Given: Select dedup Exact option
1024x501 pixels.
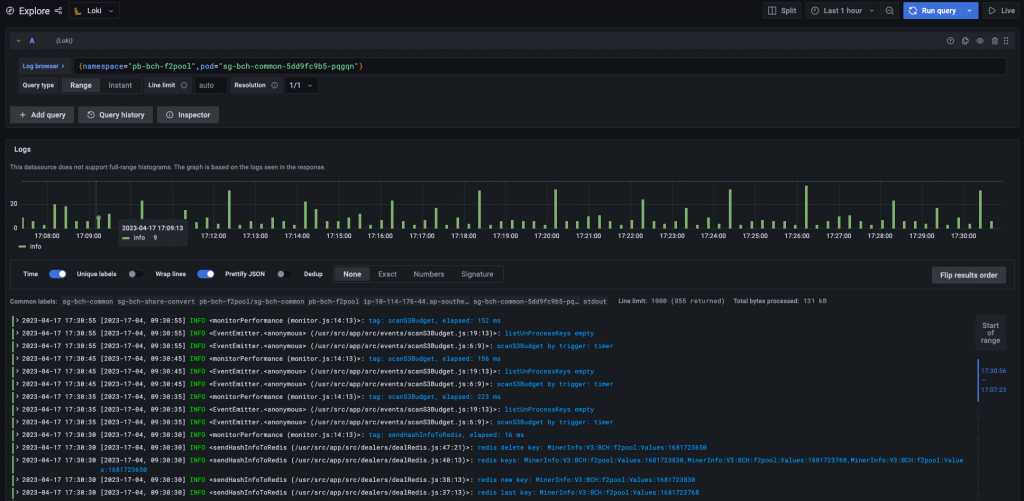Looking at the screenshot, I should click(x=387, y=274).
